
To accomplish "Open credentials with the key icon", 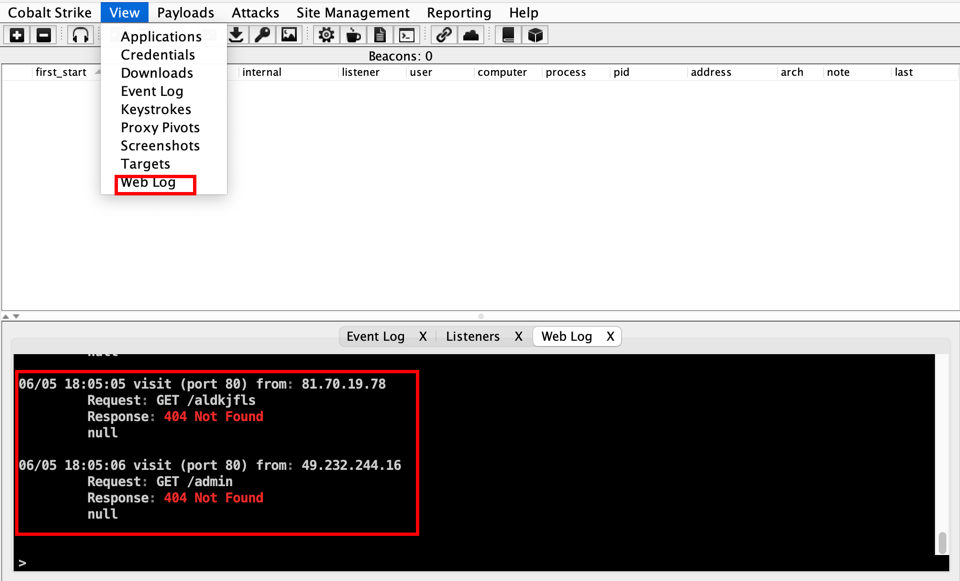I will [262, 35].
